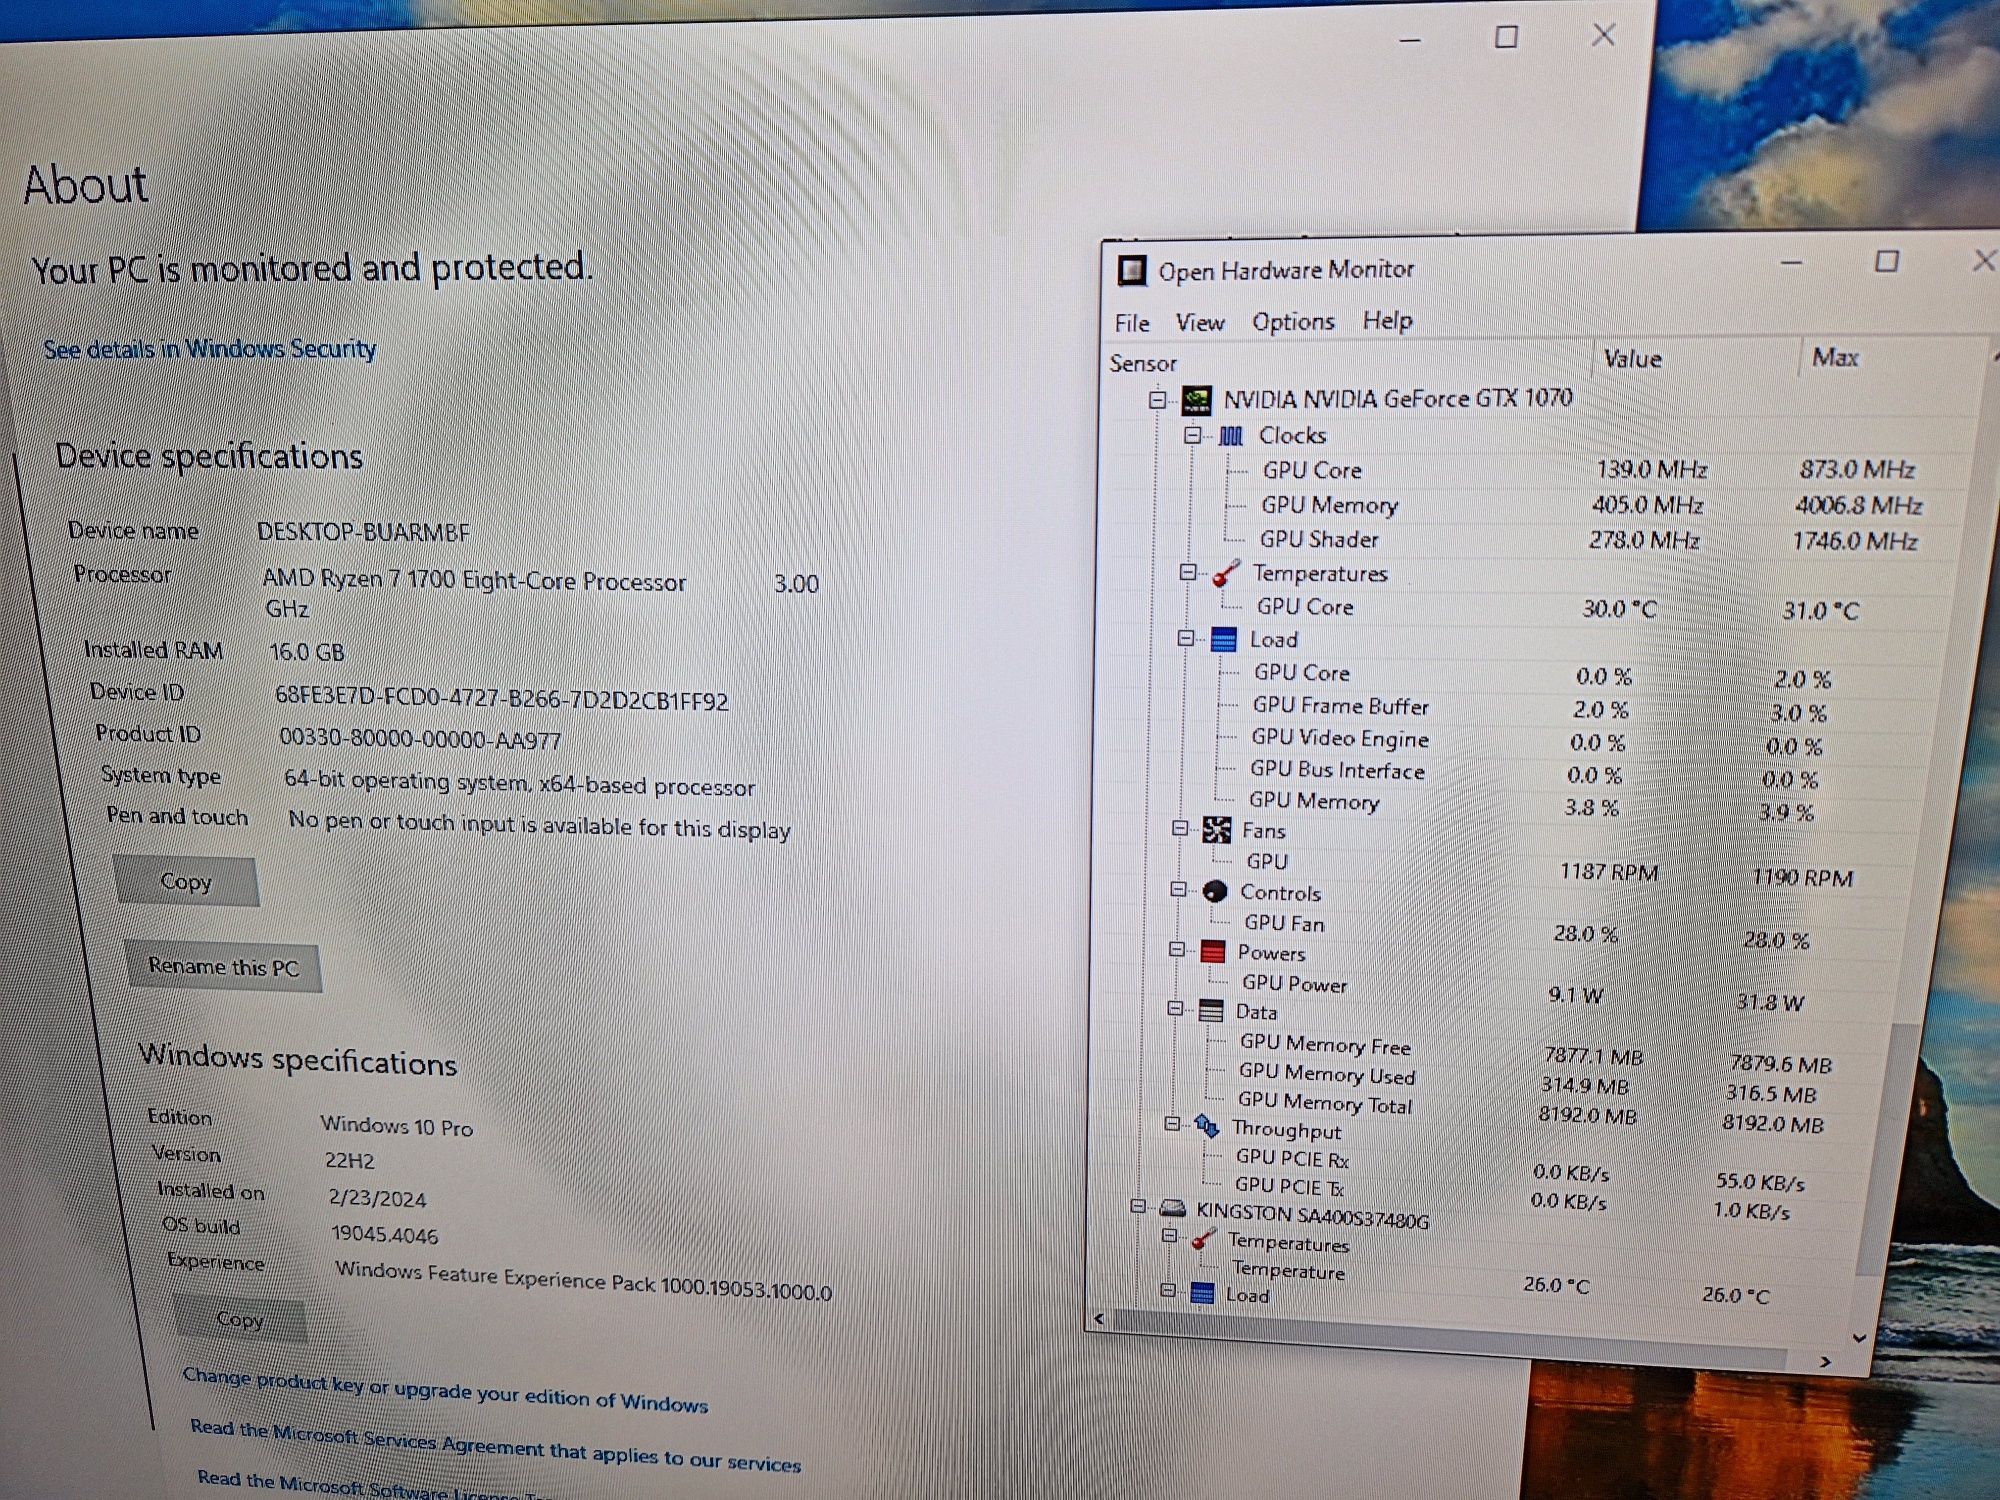
Task: Click the KINGSTON Load category icon
Action: click(1202, 1293)
